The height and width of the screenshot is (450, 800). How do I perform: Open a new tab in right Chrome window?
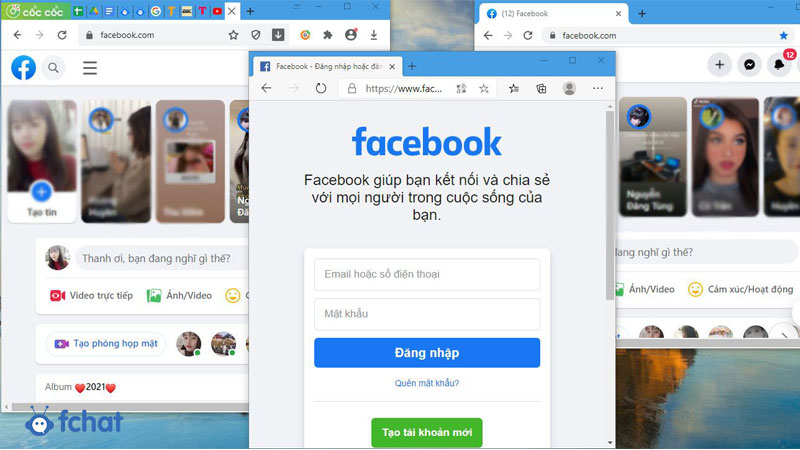point(642,14)
